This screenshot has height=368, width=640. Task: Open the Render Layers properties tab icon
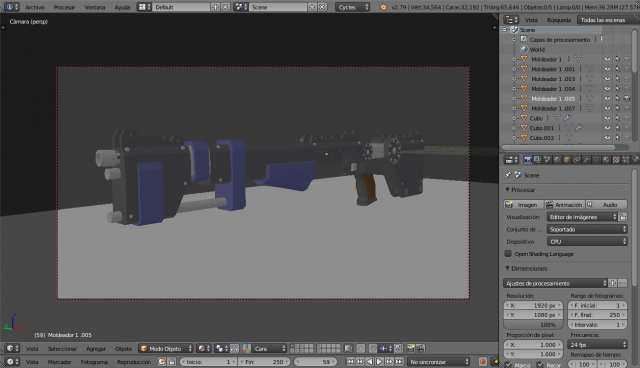tap(538, 160)
